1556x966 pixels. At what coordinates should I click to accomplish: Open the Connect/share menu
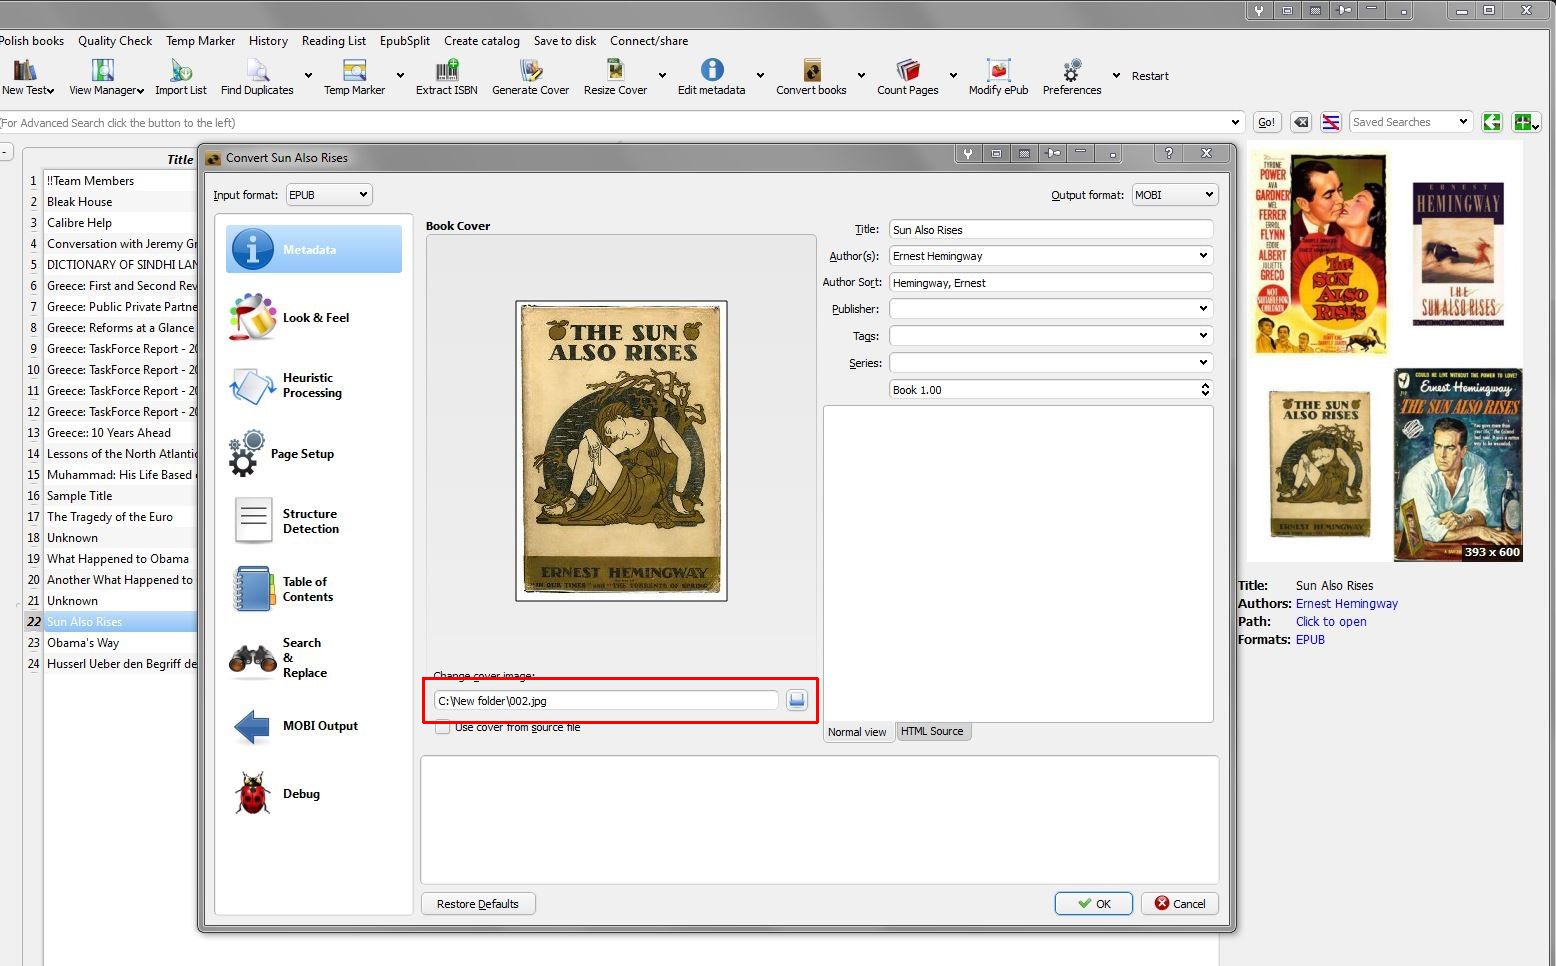(649, 41)
